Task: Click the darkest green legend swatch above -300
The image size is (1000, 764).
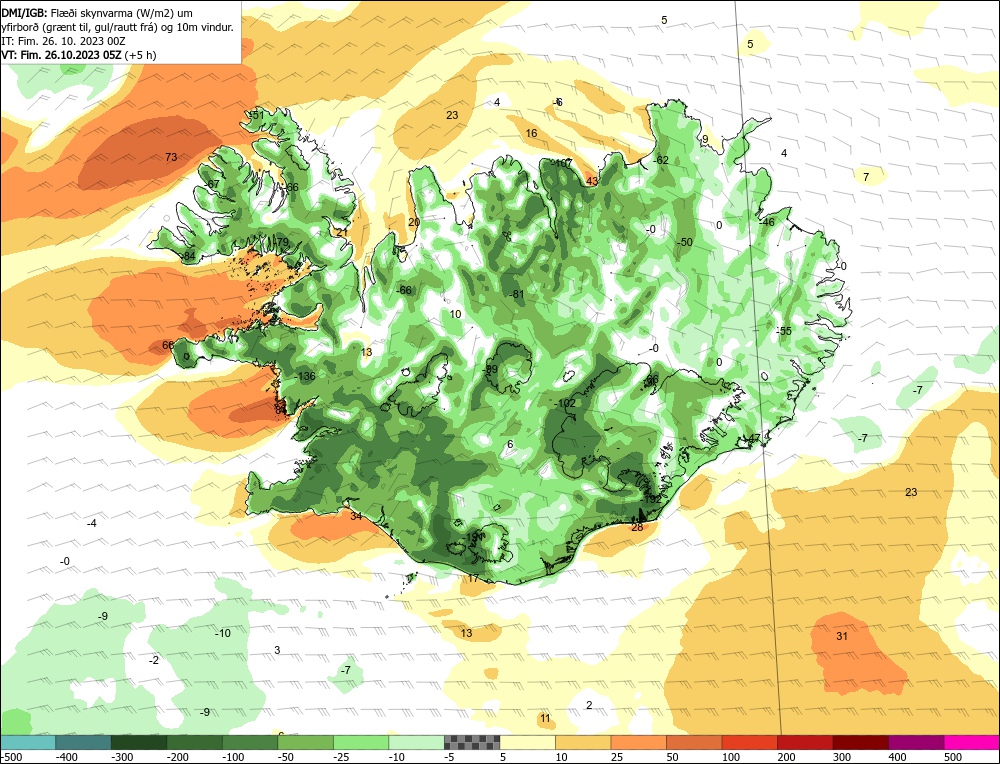Action: pos(138,742)
